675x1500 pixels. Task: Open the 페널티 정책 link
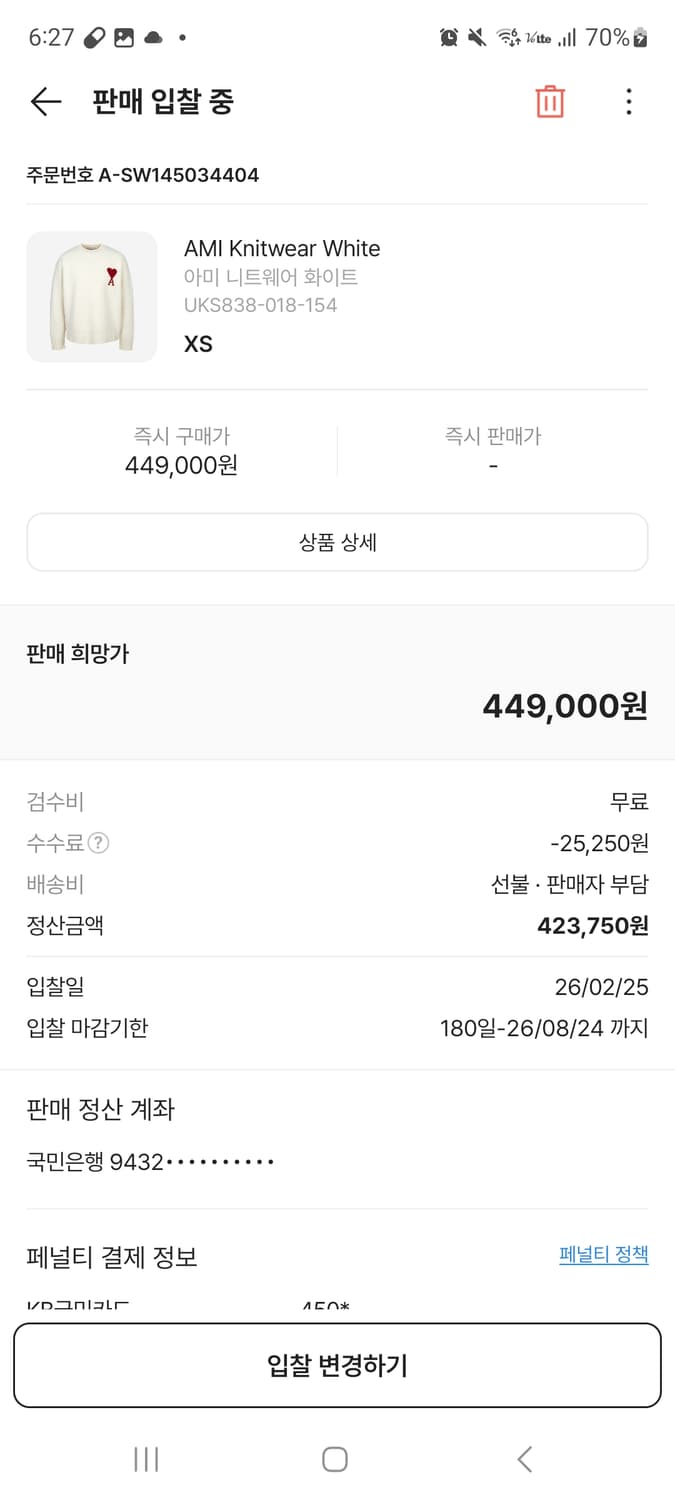tap(604, 1255)
